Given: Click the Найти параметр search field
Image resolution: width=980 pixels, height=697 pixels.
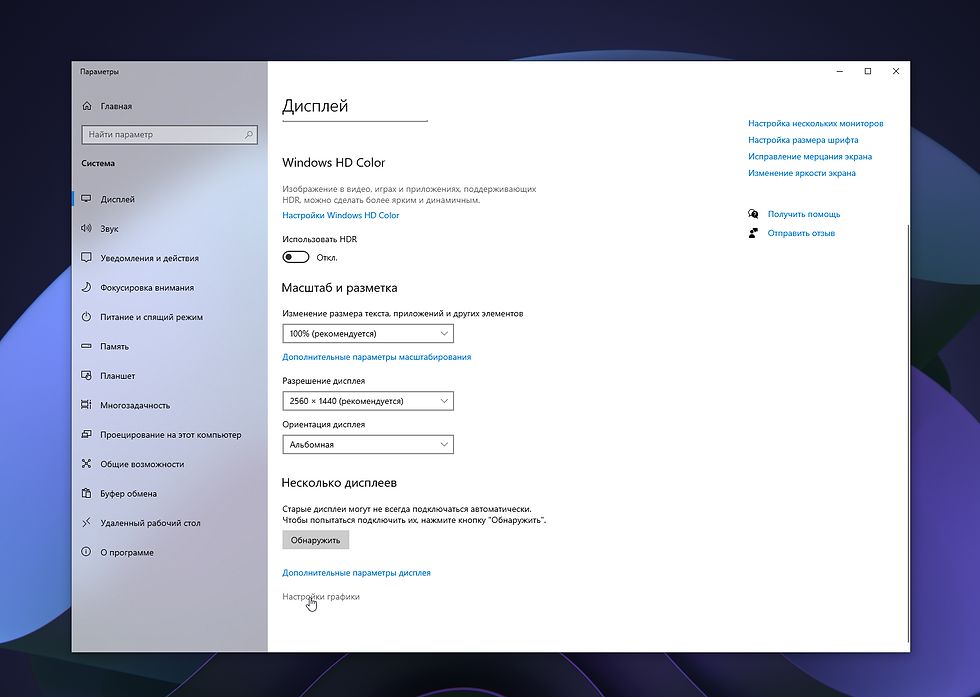Looking at the screenshot, I should [169, 134].
